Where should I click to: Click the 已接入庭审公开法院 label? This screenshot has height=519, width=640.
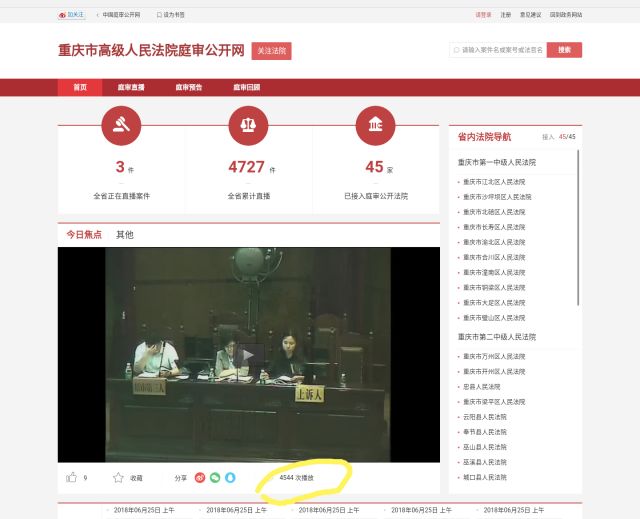tap(376, 196)
